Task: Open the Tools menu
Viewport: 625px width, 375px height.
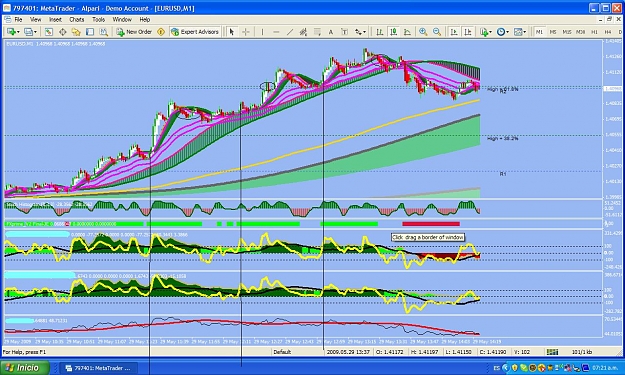Action: click(98, 20)
